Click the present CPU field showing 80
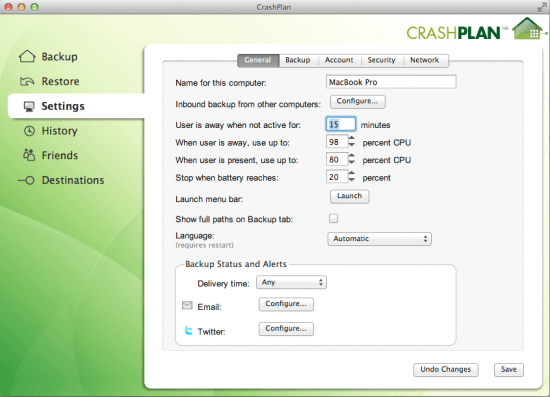Screen dimensions: 550x397 pos(337,160)
